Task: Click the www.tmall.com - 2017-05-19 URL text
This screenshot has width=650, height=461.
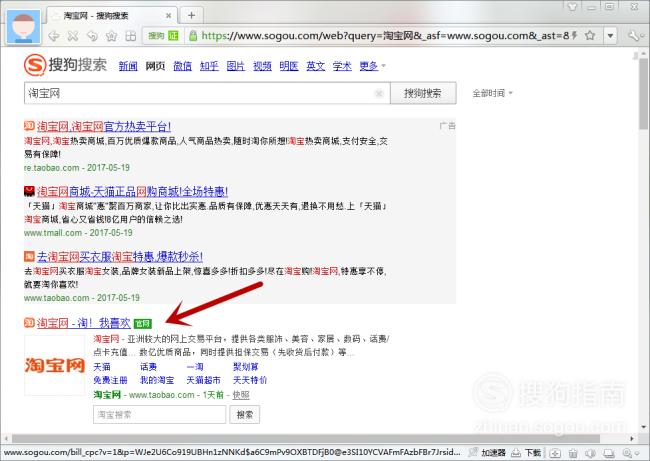Action: (x=78, y=233)
